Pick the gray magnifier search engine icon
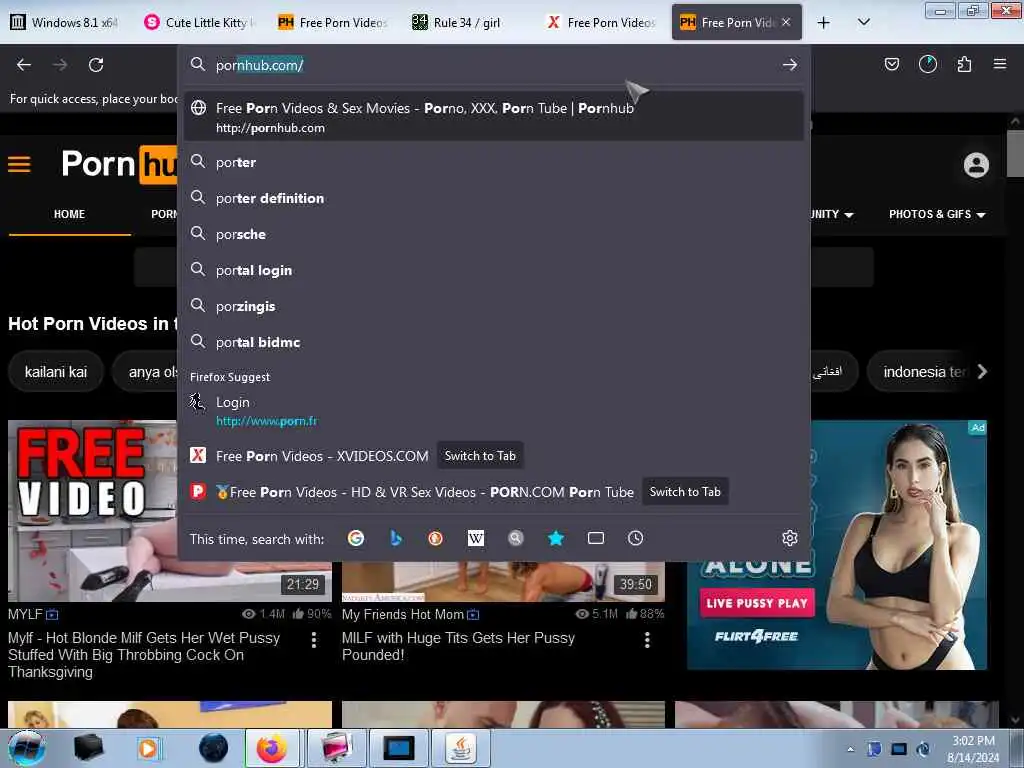Screen dimensions: 1024x768 (x=516, y=538)
